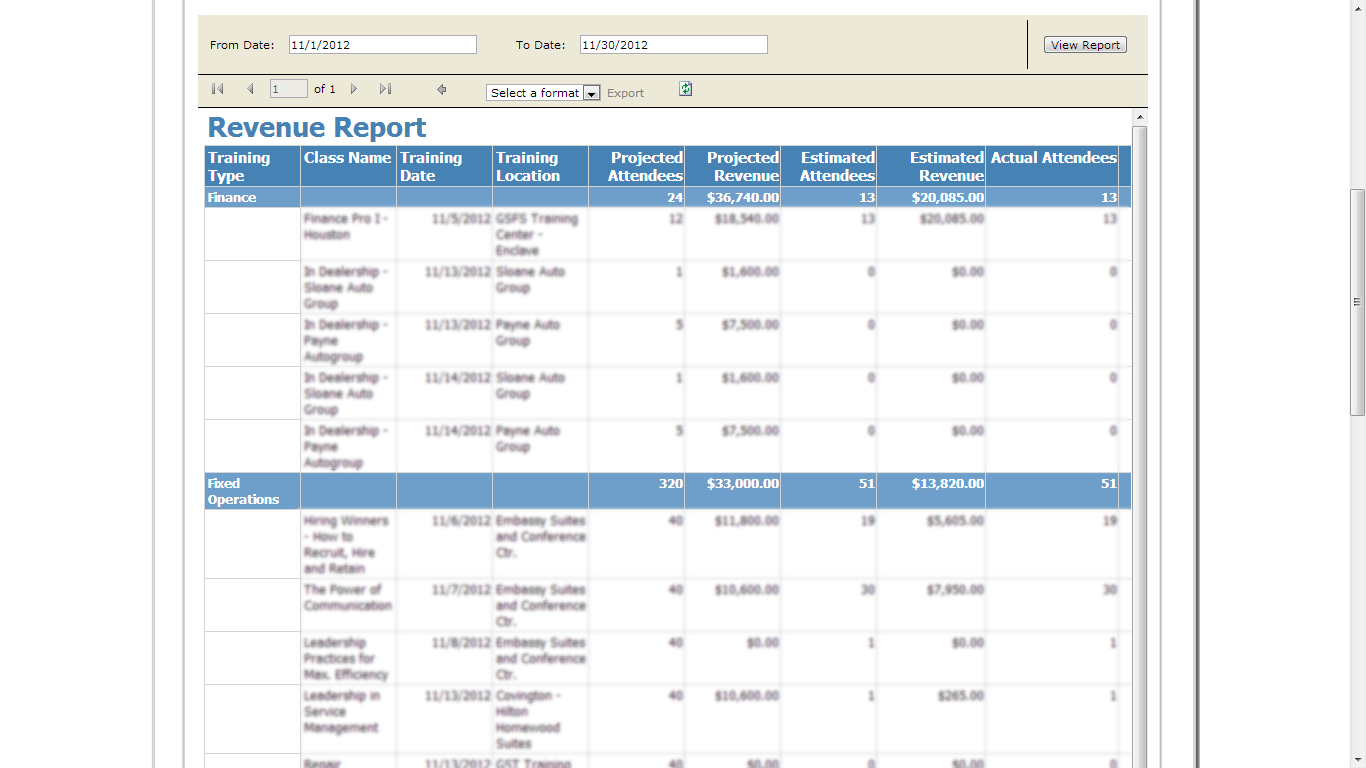The image size is (1366, 768).
Task: Click the current page number box
Action: [x=288, y=89]
